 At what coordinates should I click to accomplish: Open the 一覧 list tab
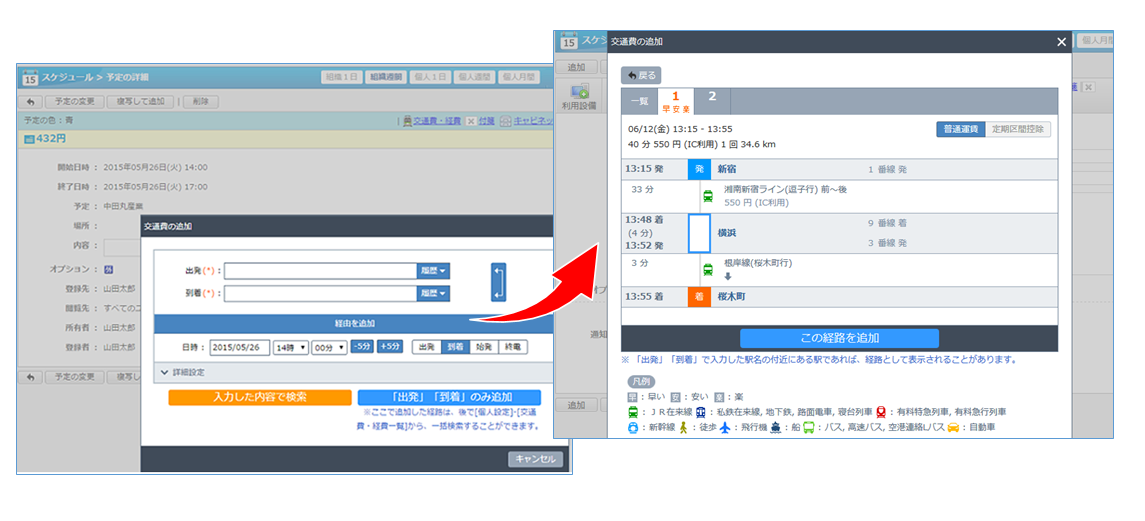(639, 101)
